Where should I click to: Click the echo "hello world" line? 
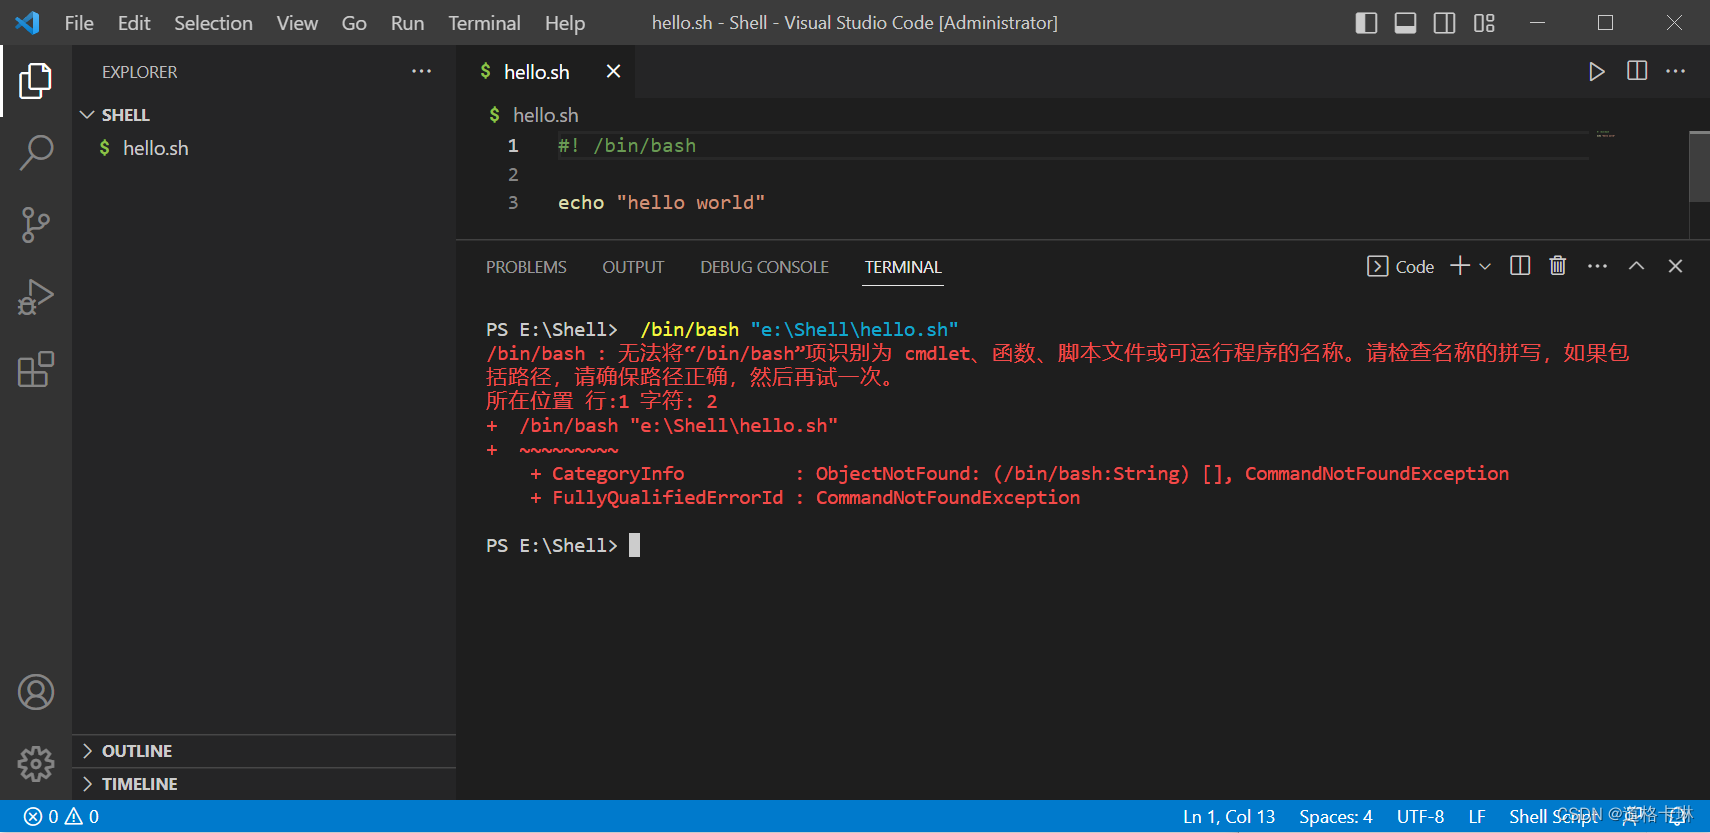(661, 203)
